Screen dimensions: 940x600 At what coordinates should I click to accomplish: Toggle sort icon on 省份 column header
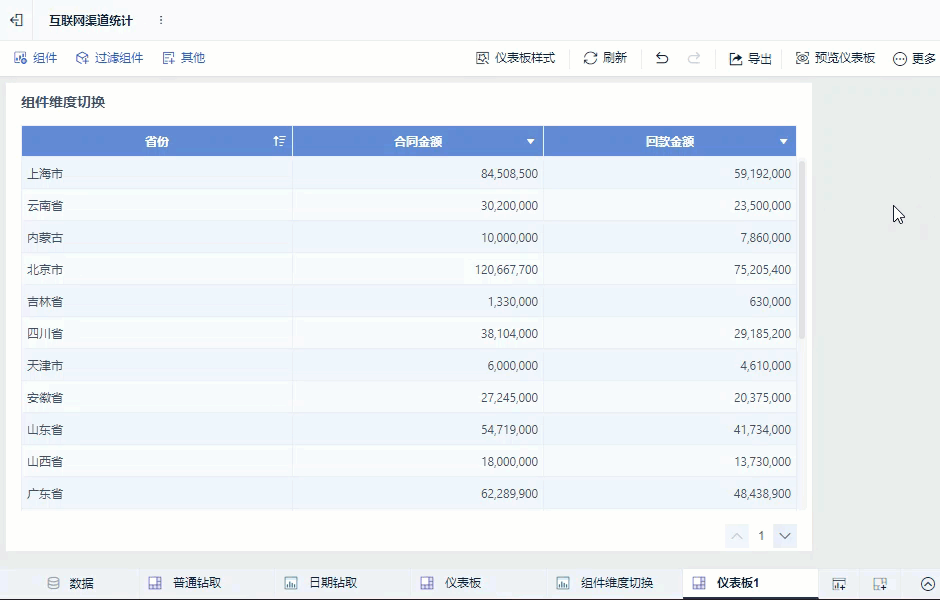coord(279,141)
